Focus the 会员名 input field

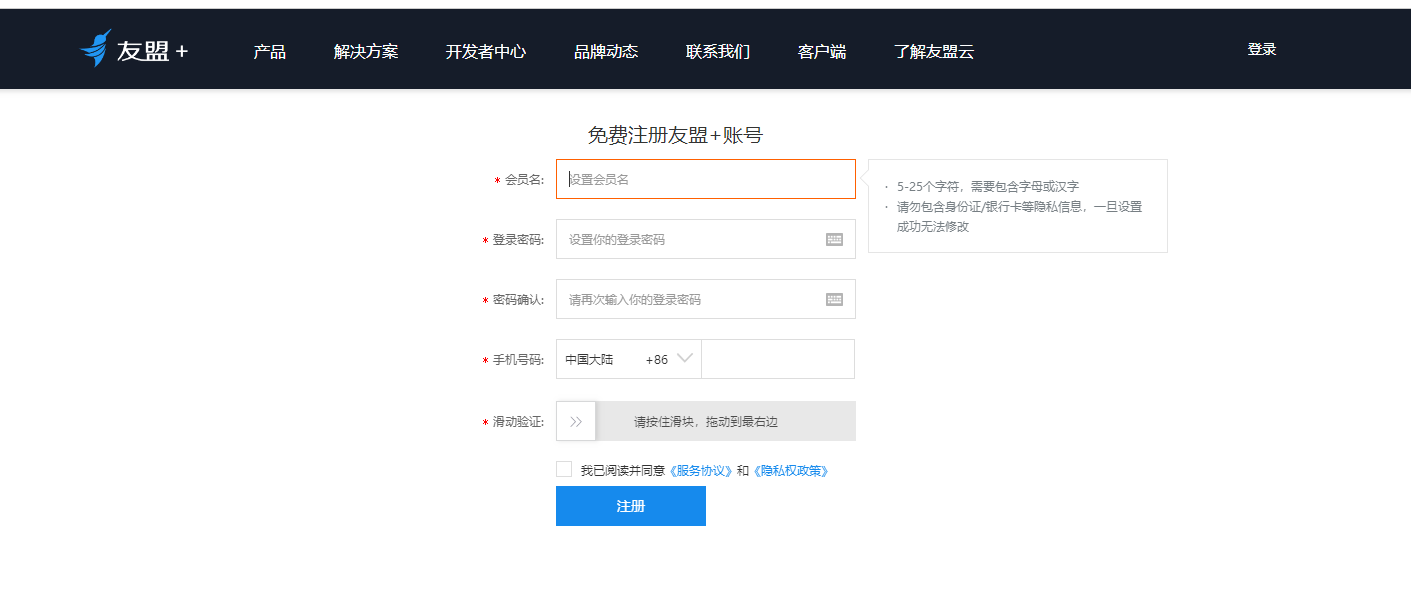706,179
